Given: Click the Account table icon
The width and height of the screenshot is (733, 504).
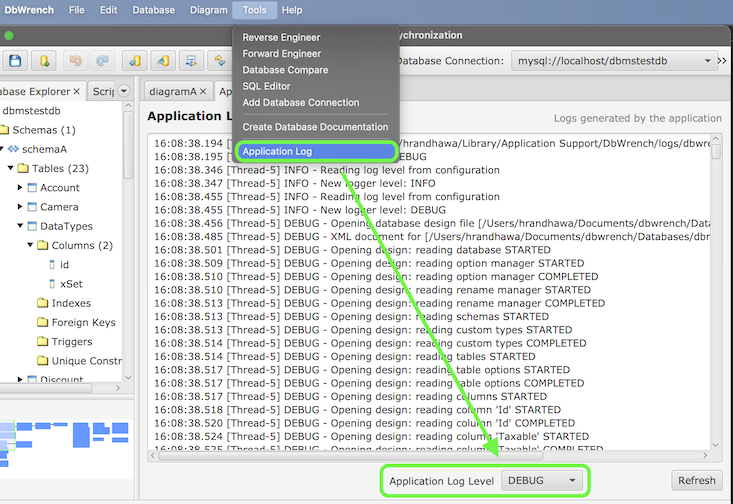Looking at the screenshot, I should (x=32, y=187).
